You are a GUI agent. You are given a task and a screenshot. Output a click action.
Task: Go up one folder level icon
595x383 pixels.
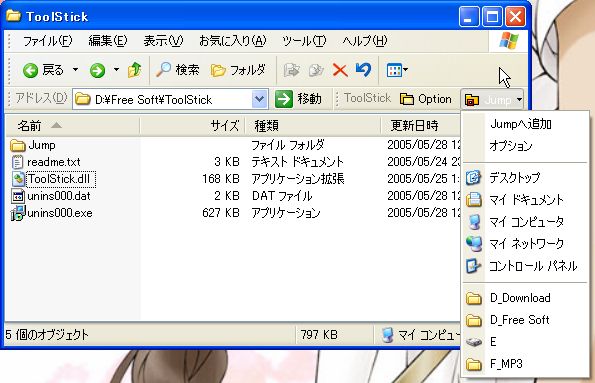pos(135,70)
